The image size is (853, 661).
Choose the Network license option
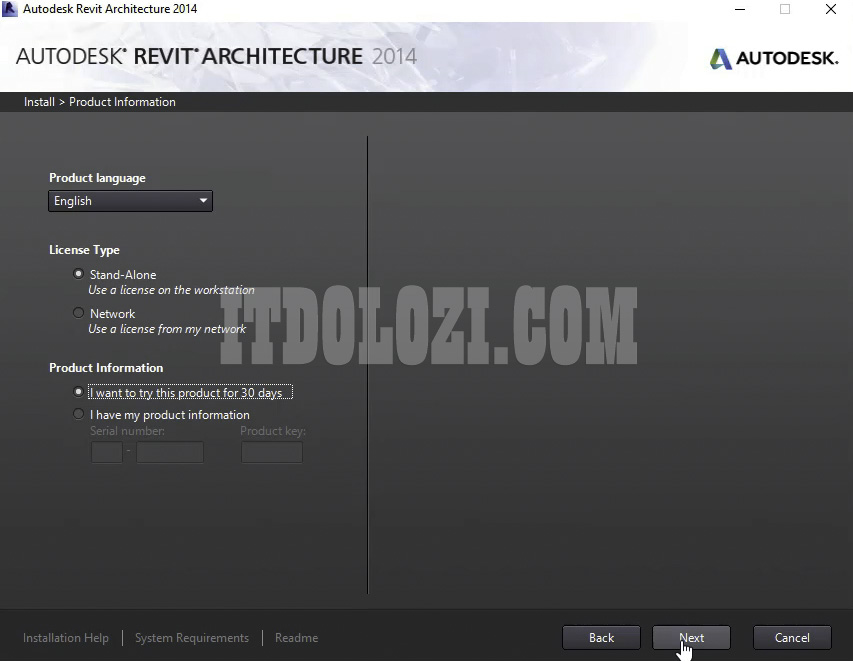tap(79, 313)
